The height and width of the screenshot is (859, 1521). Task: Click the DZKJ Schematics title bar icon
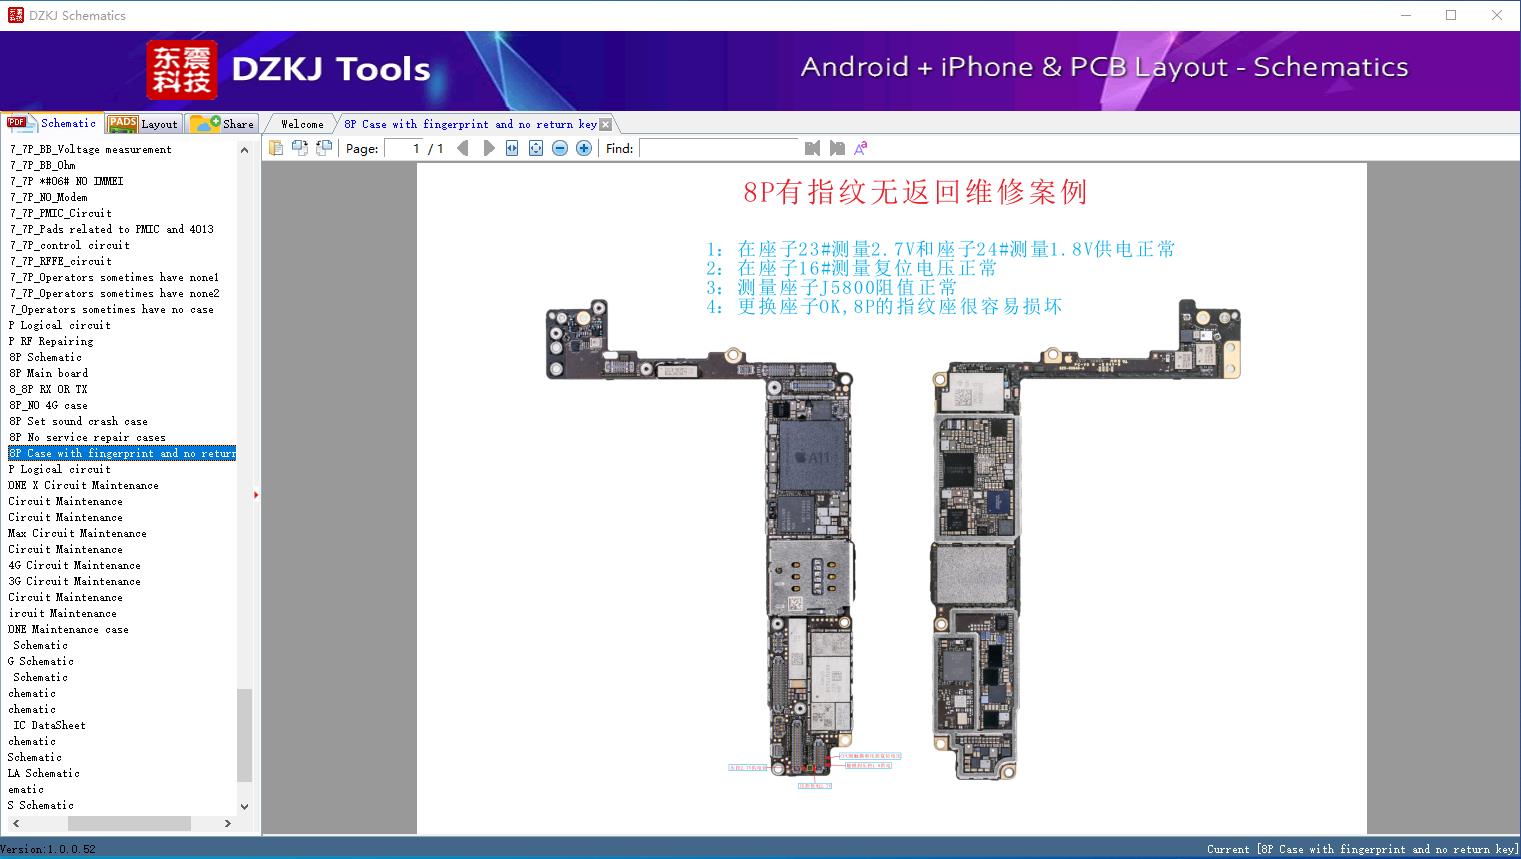15,15
